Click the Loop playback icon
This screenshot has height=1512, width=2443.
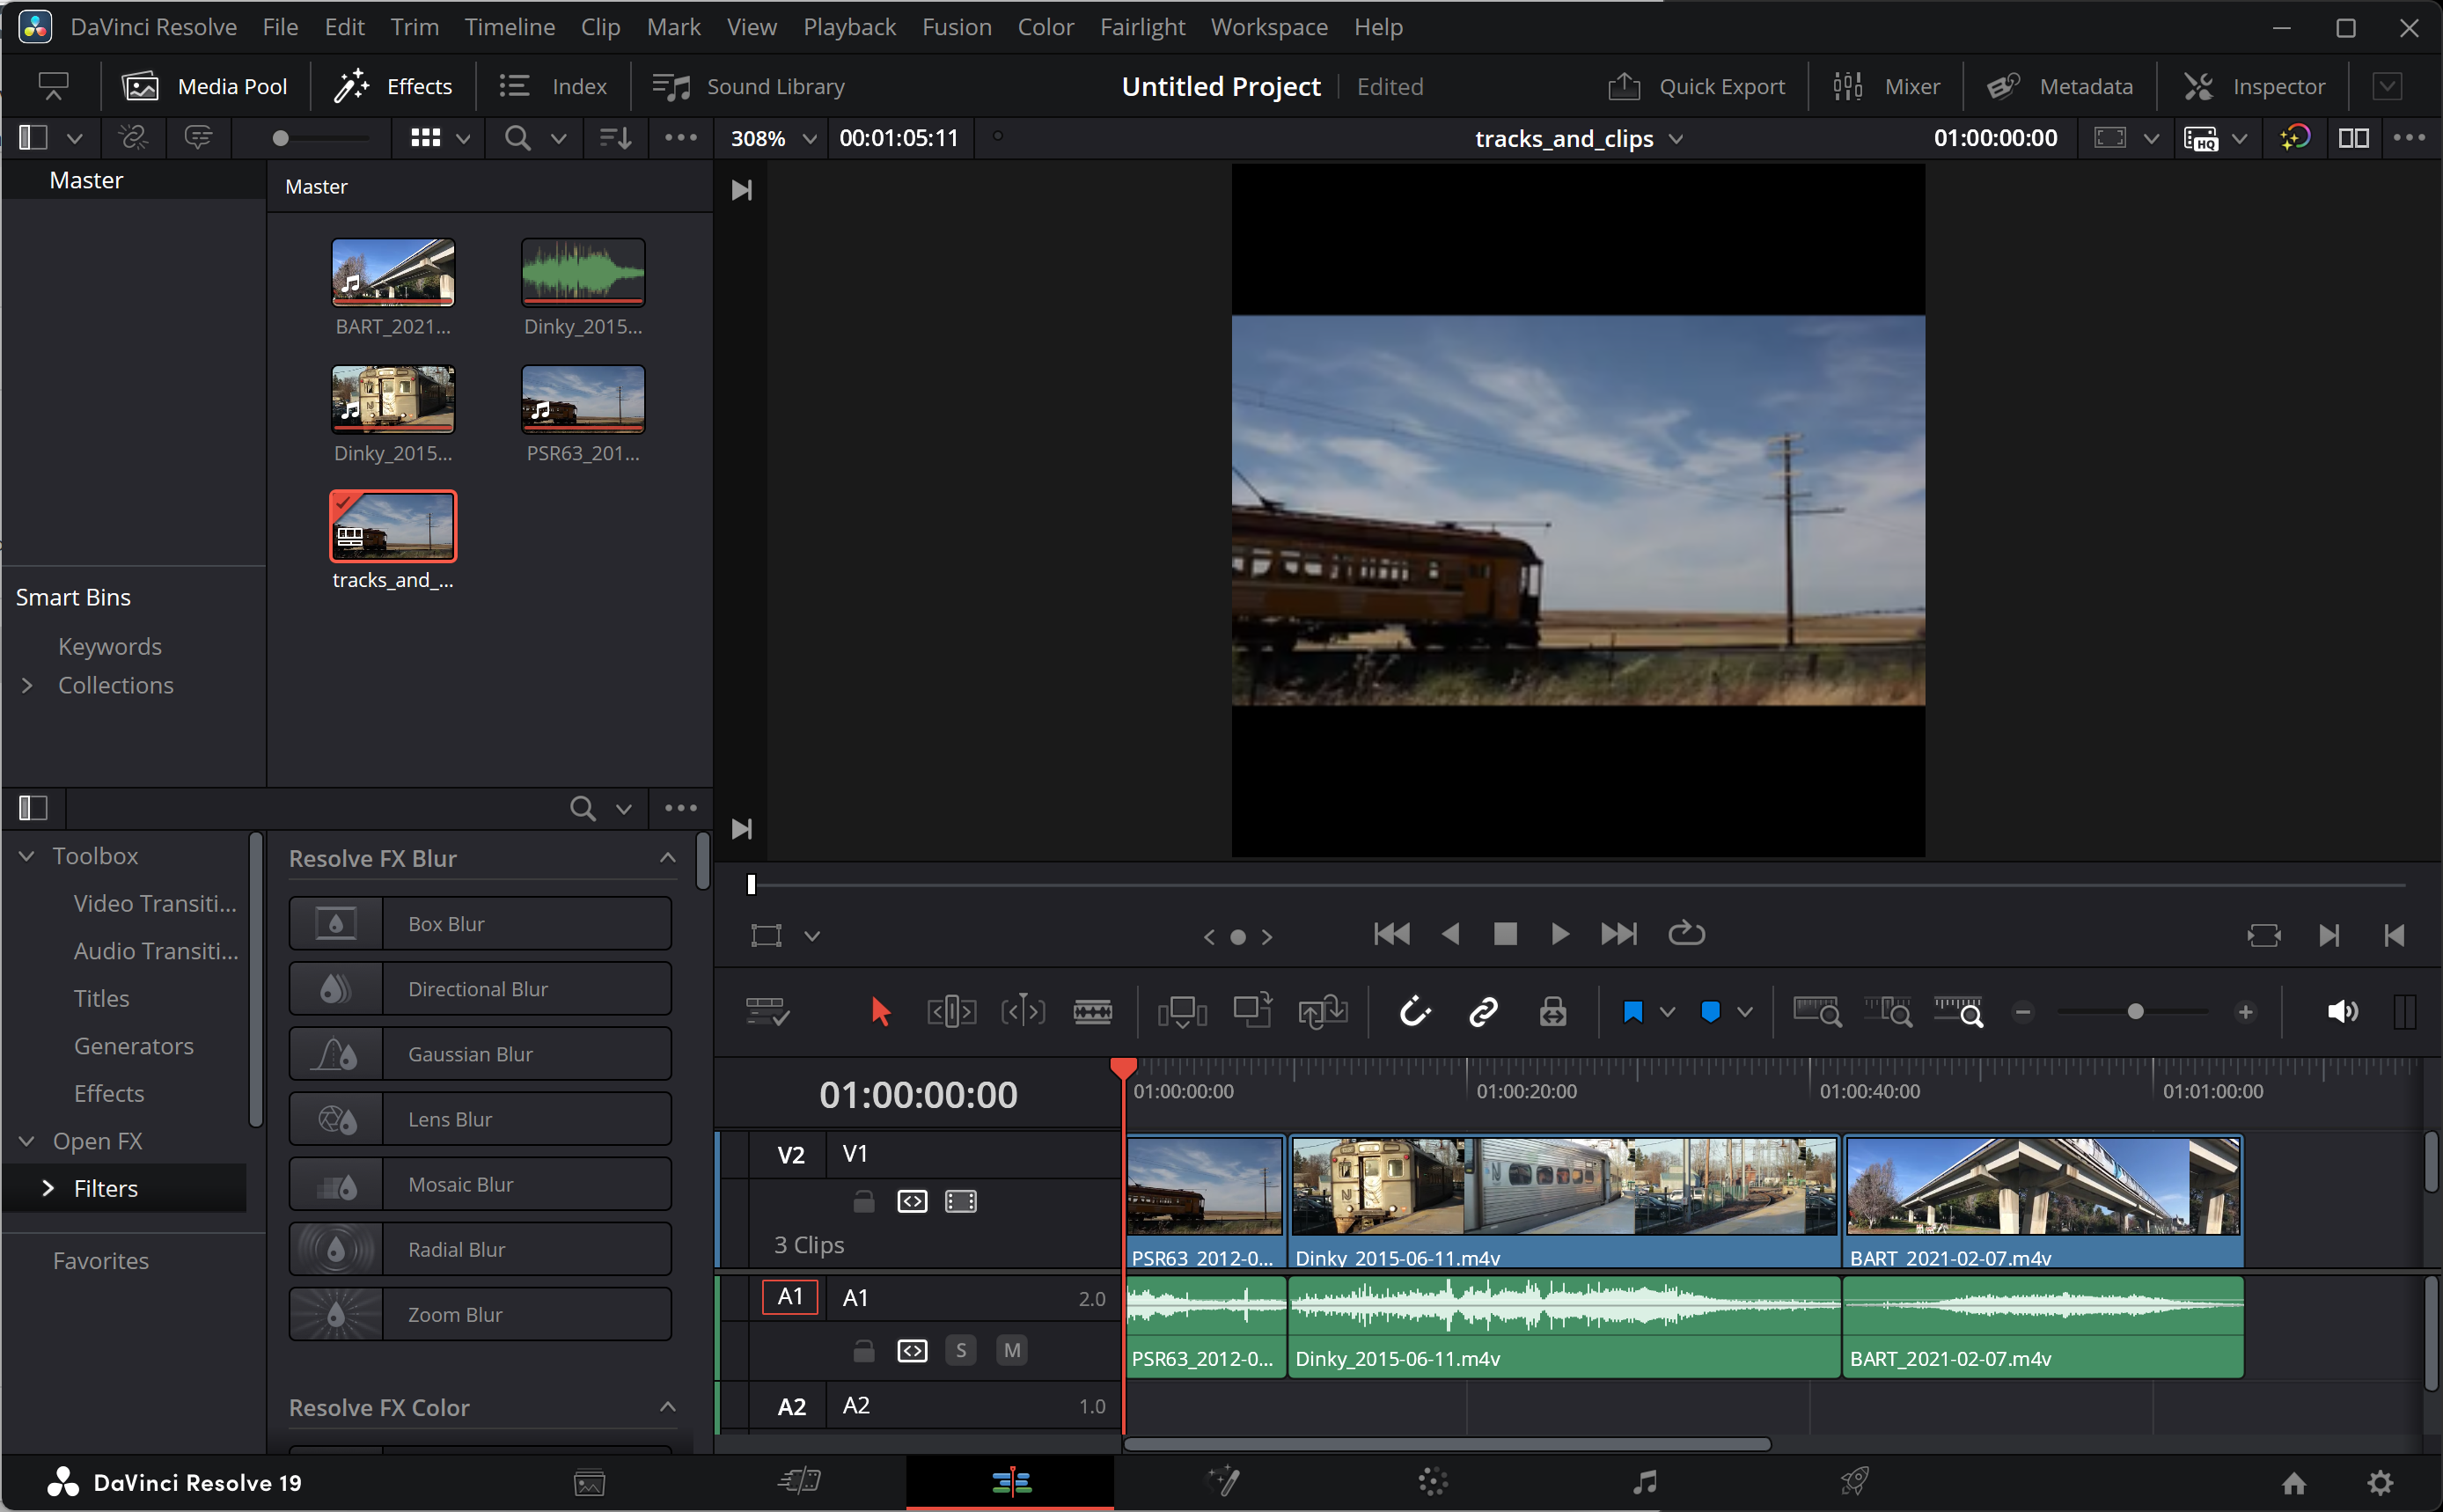(x=1686, y=934)
